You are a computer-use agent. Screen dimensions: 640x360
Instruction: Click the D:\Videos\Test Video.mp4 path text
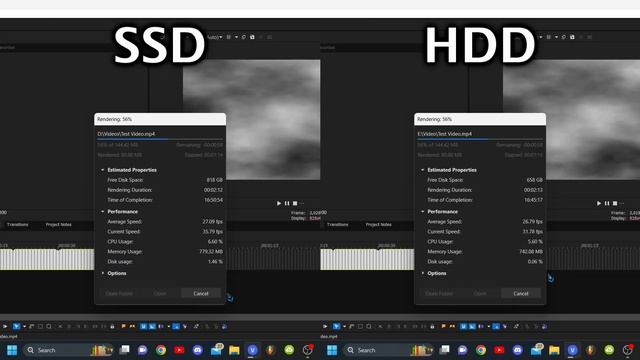tap(126, 133)
